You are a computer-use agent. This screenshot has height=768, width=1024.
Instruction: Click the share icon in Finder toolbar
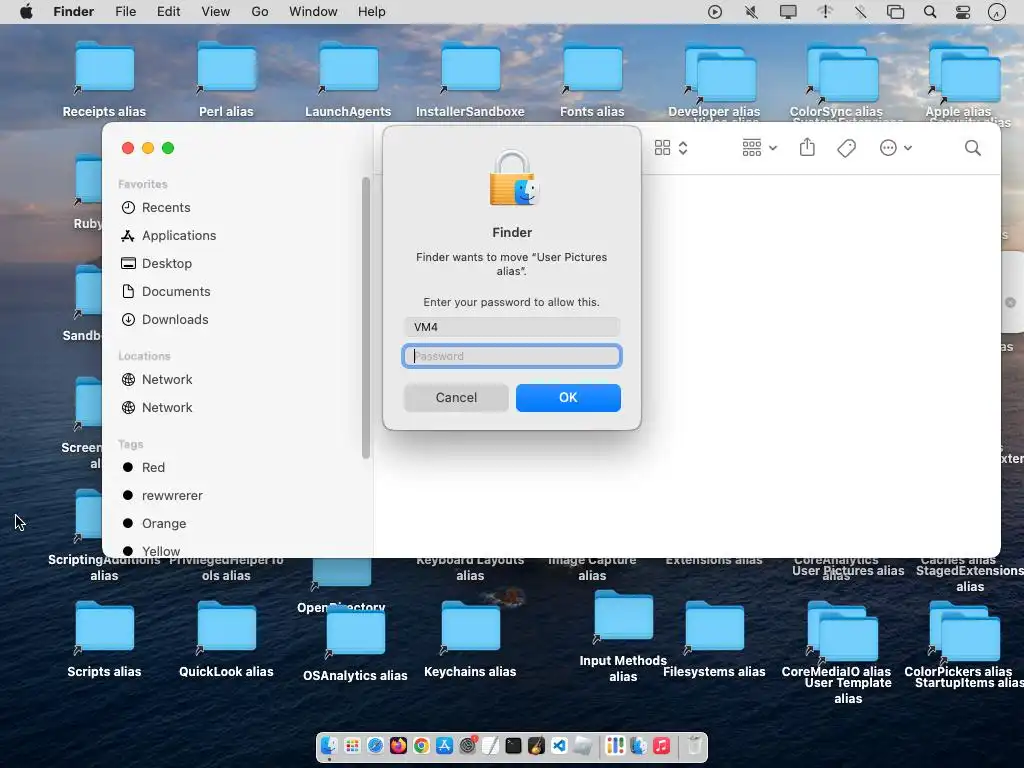(807, 148)
